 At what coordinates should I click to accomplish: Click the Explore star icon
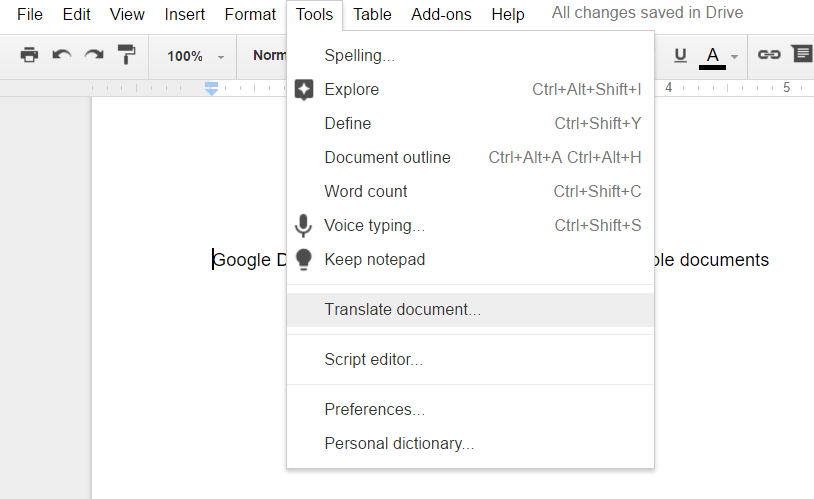[x=304, y=89]
